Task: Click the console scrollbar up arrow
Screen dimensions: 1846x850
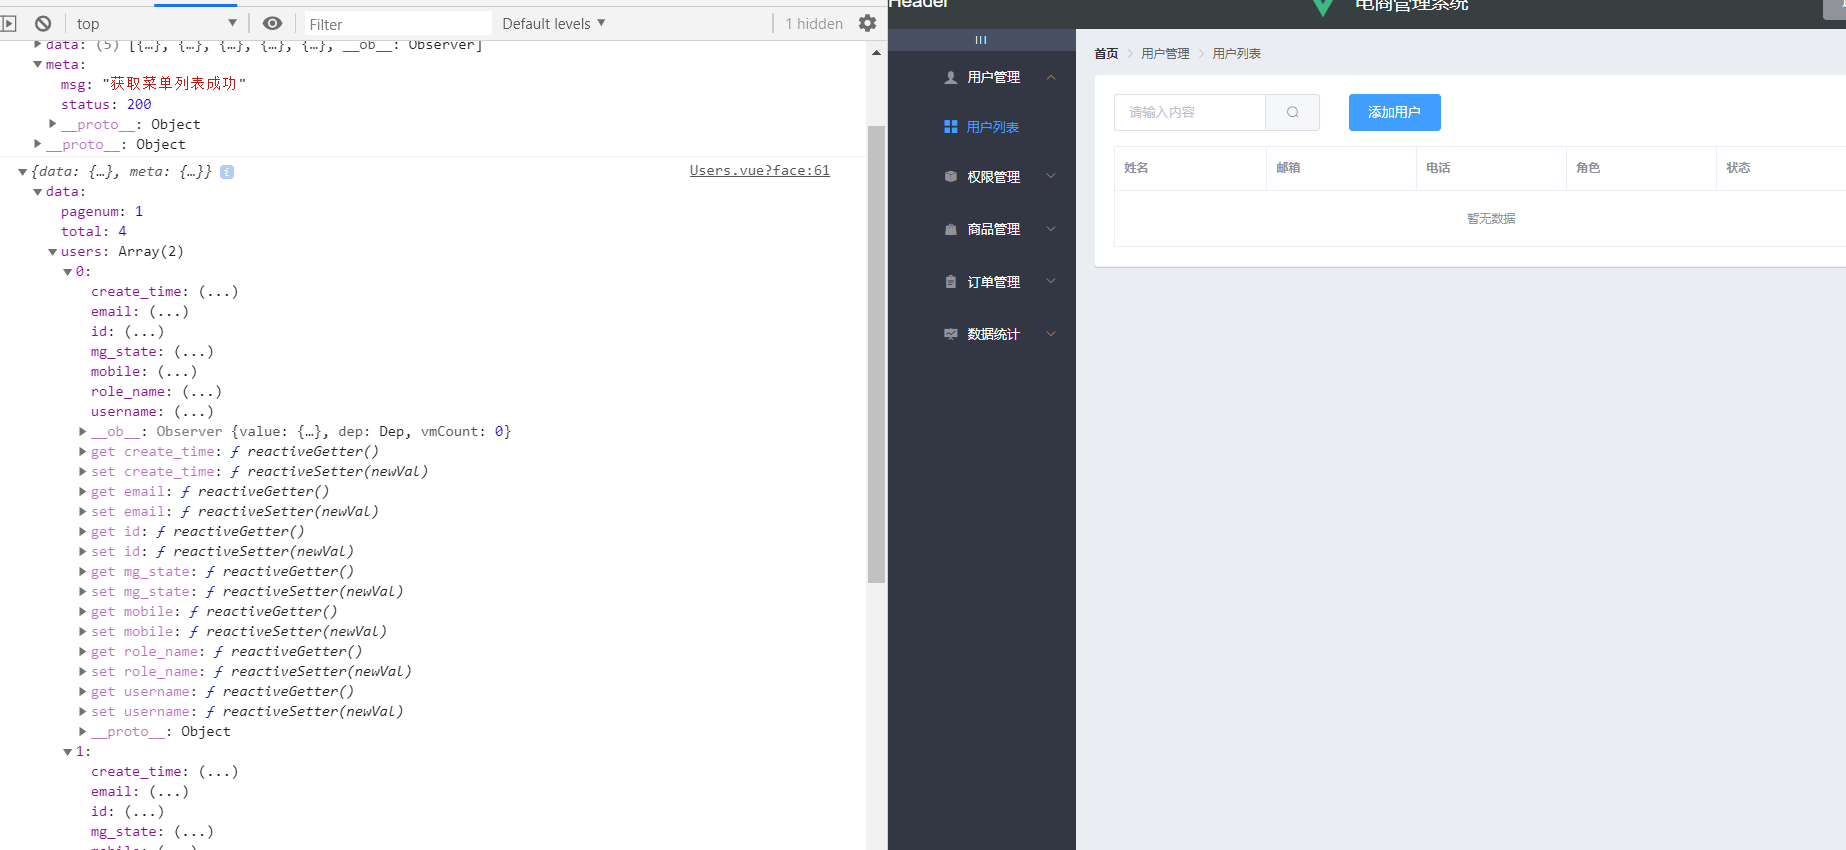Action: (876, 53)
